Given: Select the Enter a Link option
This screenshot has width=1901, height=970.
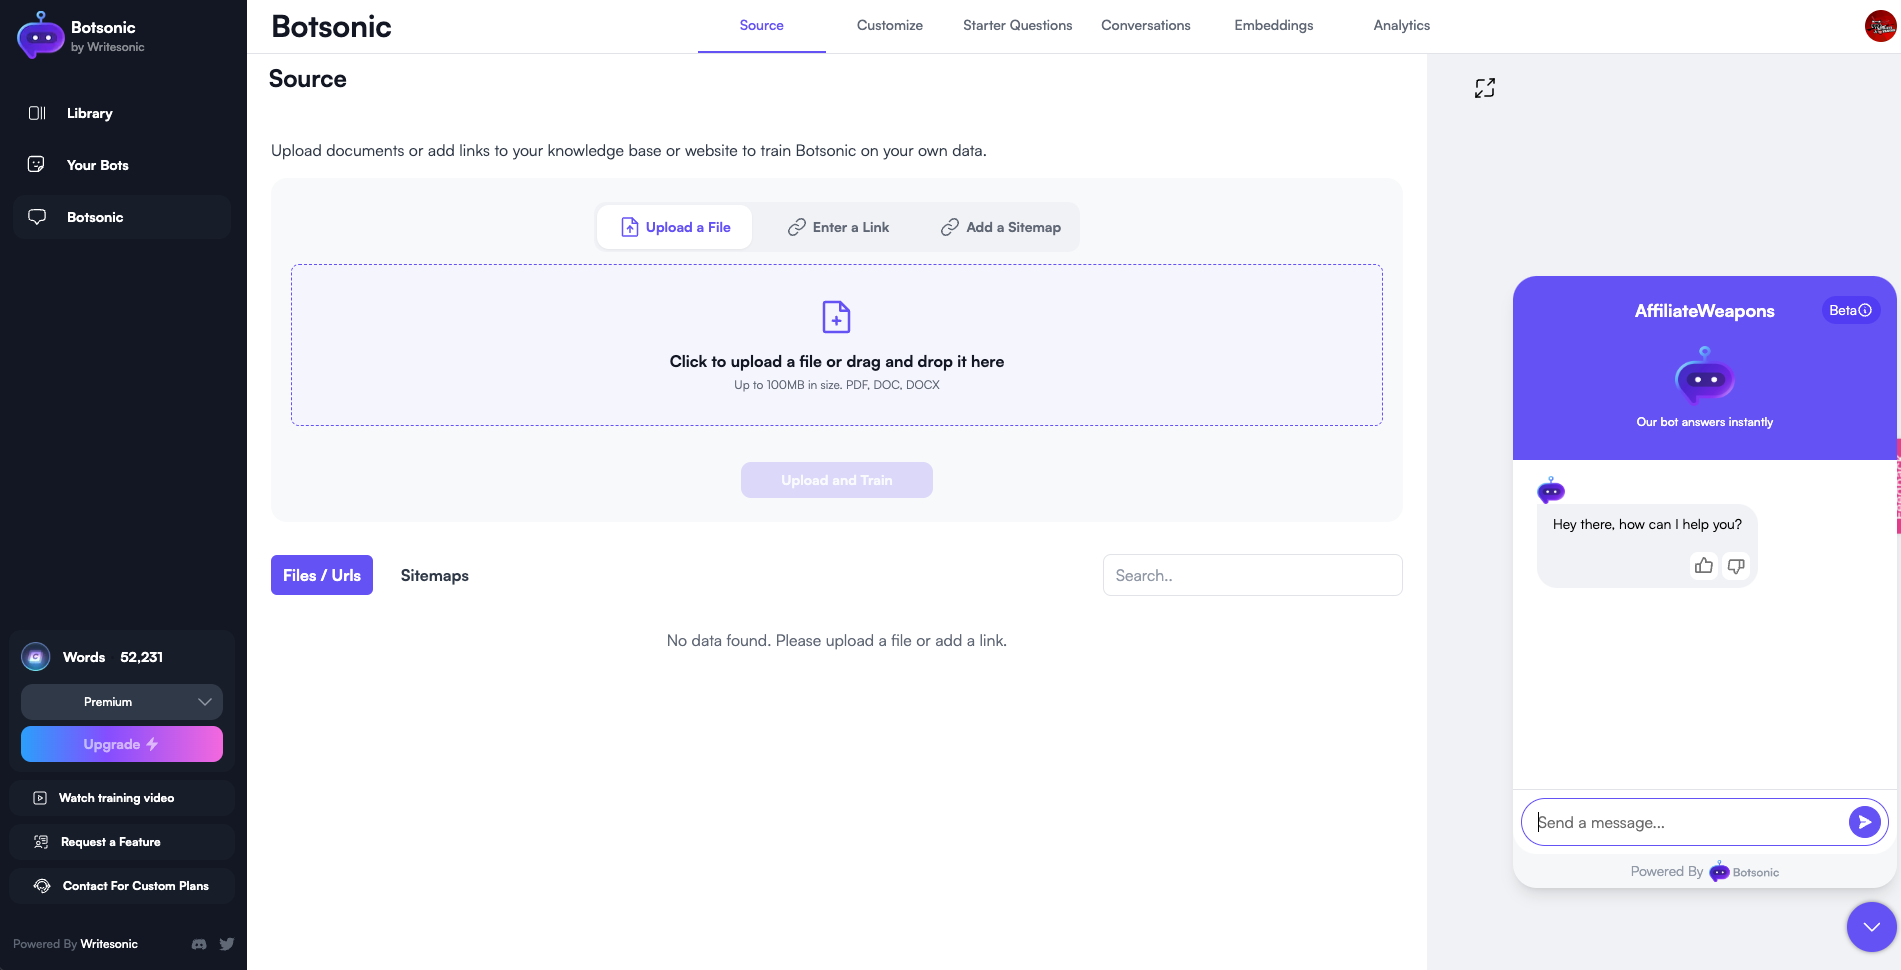Looking at the screenshot, I should [x=838, y=228].
